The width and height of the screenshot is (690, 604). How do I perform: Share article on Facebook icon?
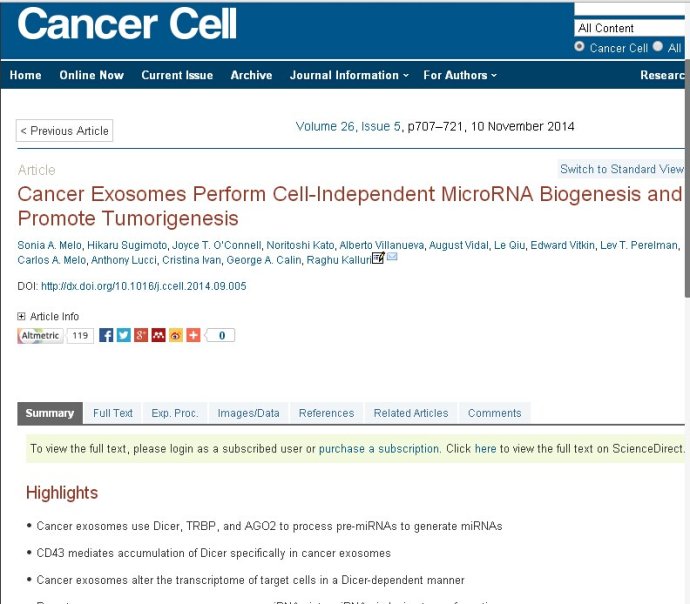(106, 336)
